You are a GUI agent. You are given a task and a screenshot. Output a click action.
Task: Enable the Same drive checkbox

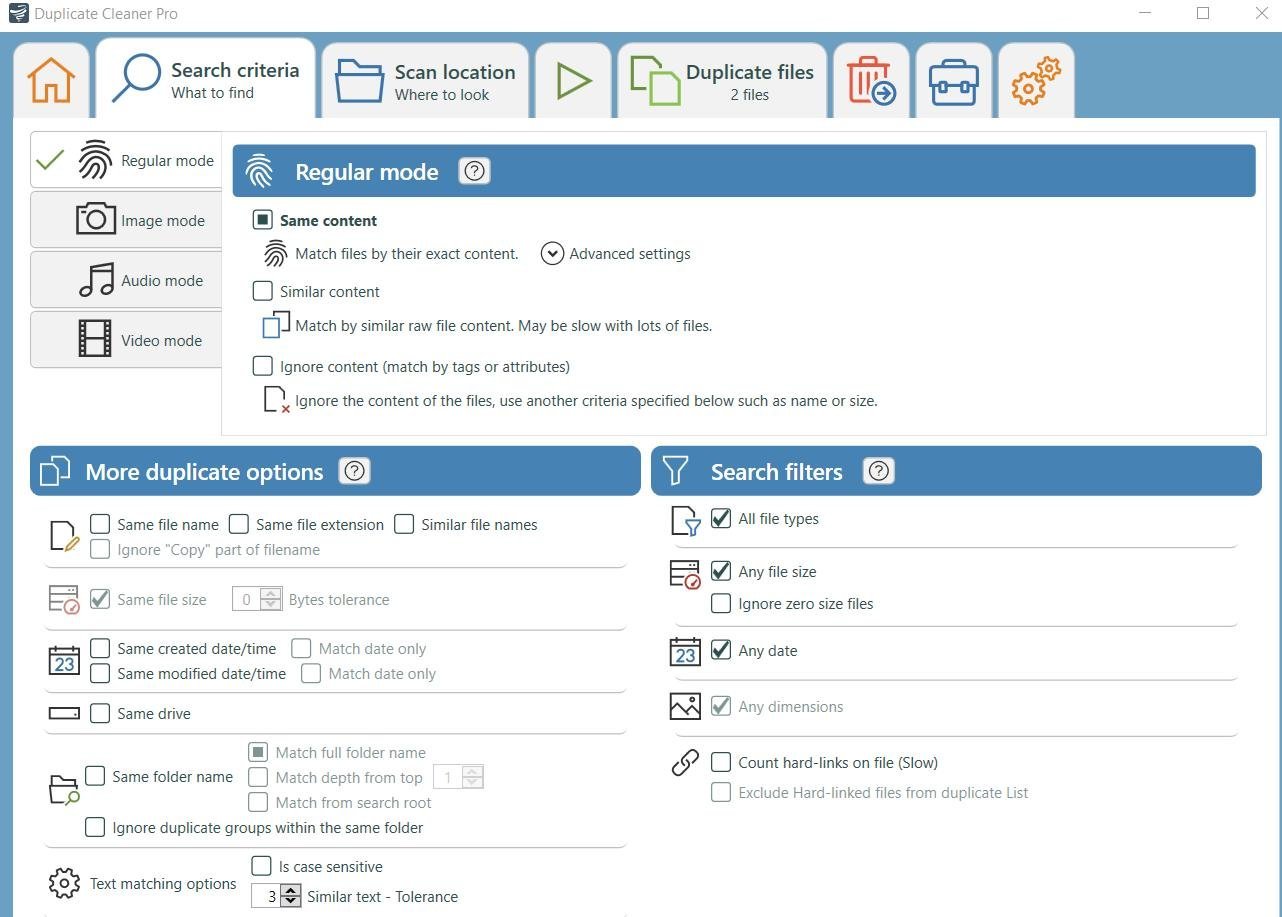coord(100,713)
